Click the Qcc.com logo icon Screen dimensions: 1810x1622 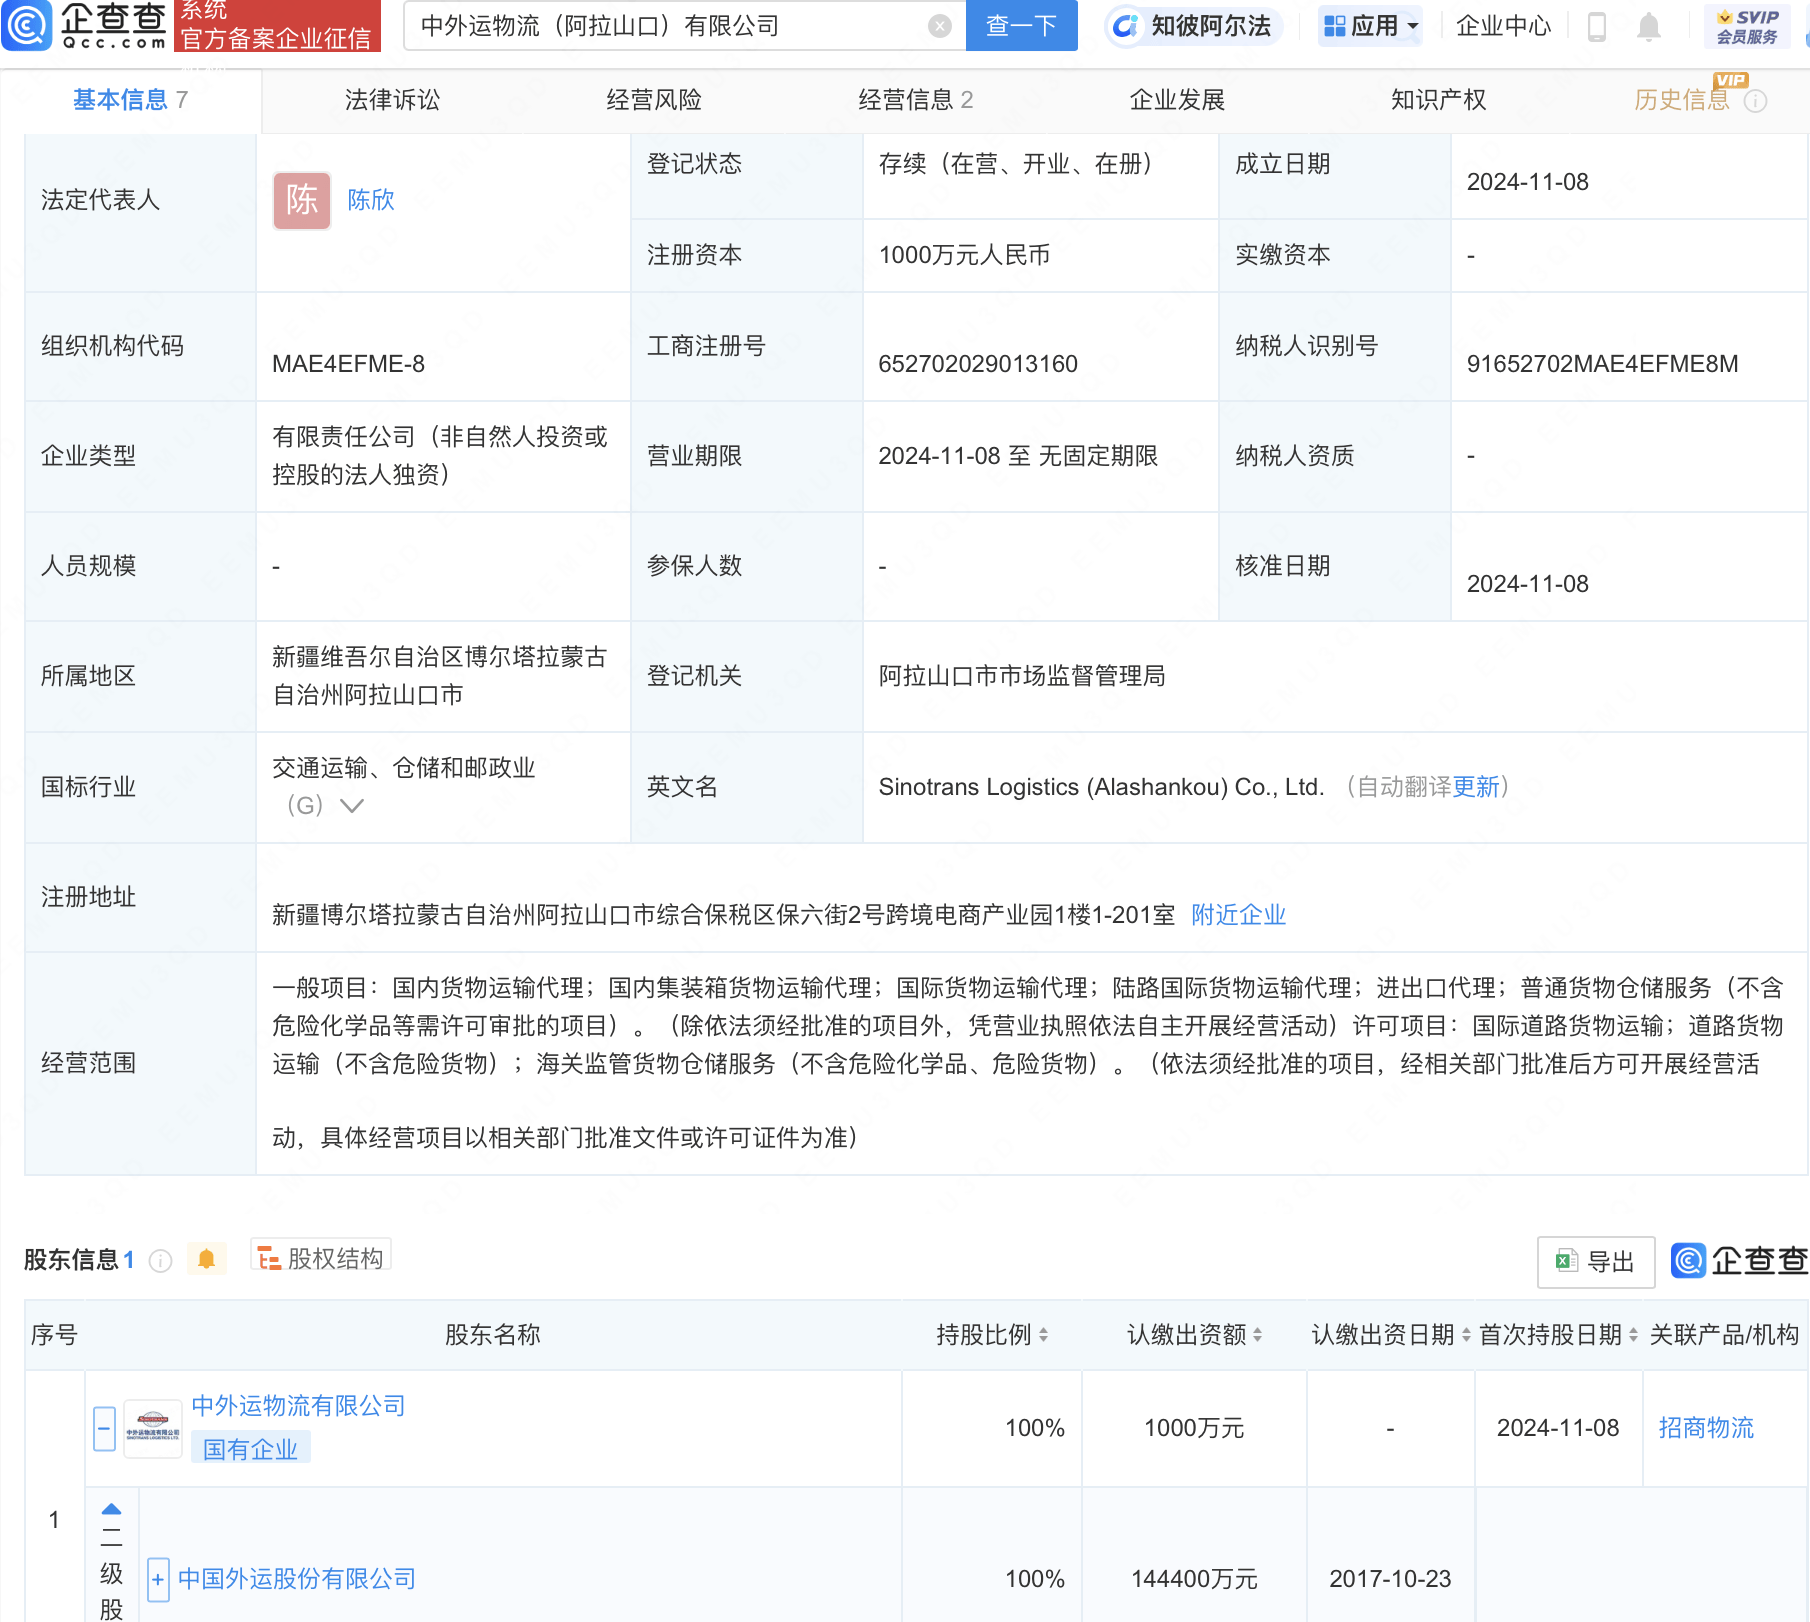coord(26,26)
